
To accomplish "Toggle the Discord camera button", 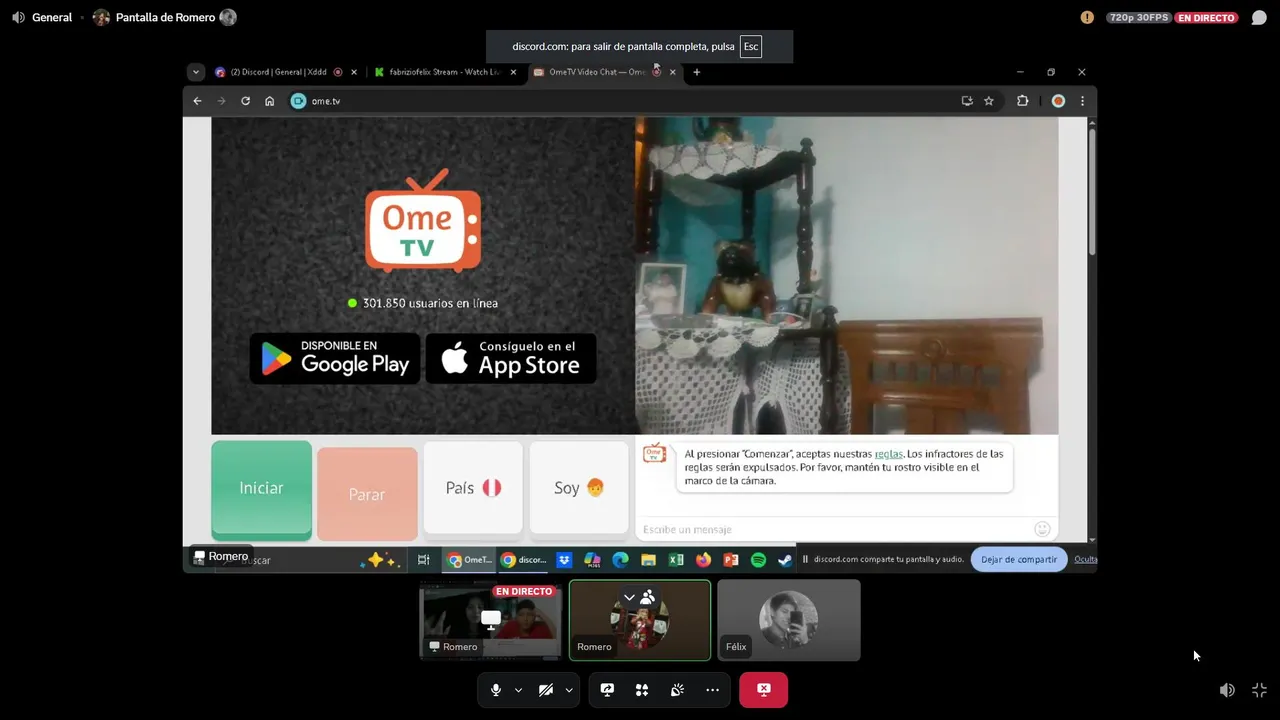I will pyautogui.click(x=546, y=690).
